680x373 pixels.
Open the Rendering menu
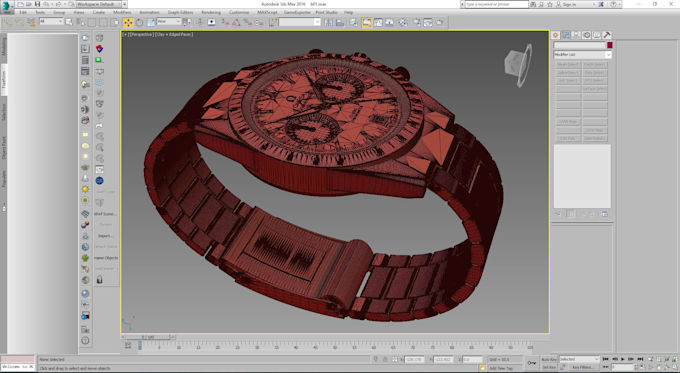coord(211,12)
